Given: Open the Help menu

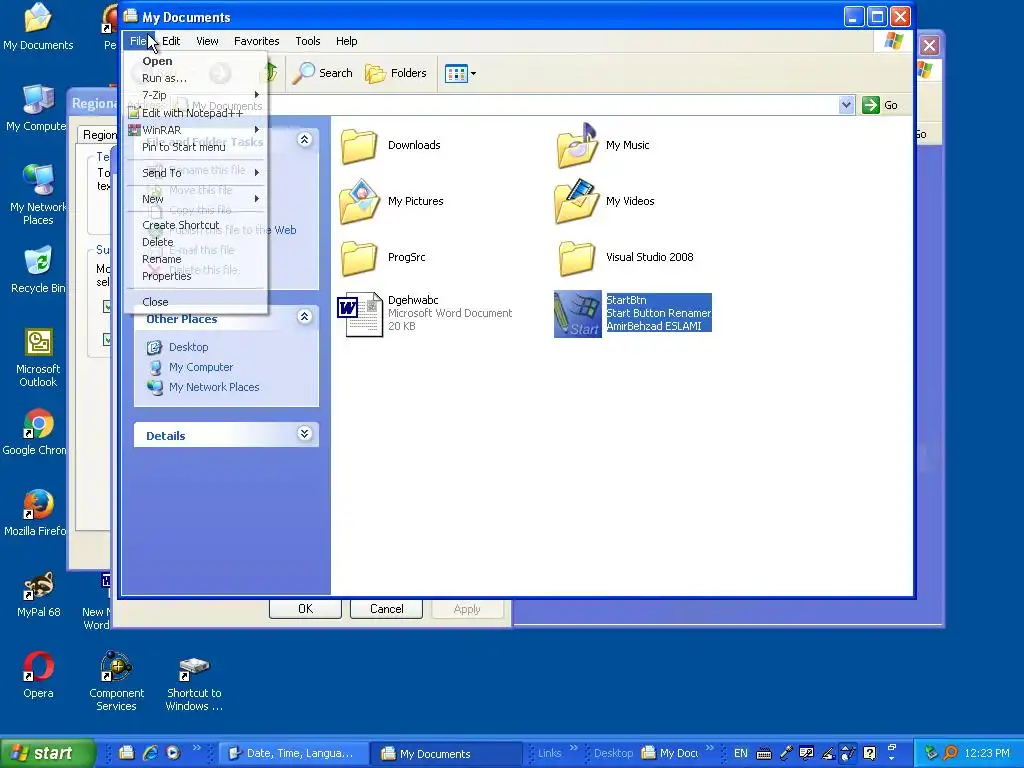Looking at the screenshot, I should (347, 41).
